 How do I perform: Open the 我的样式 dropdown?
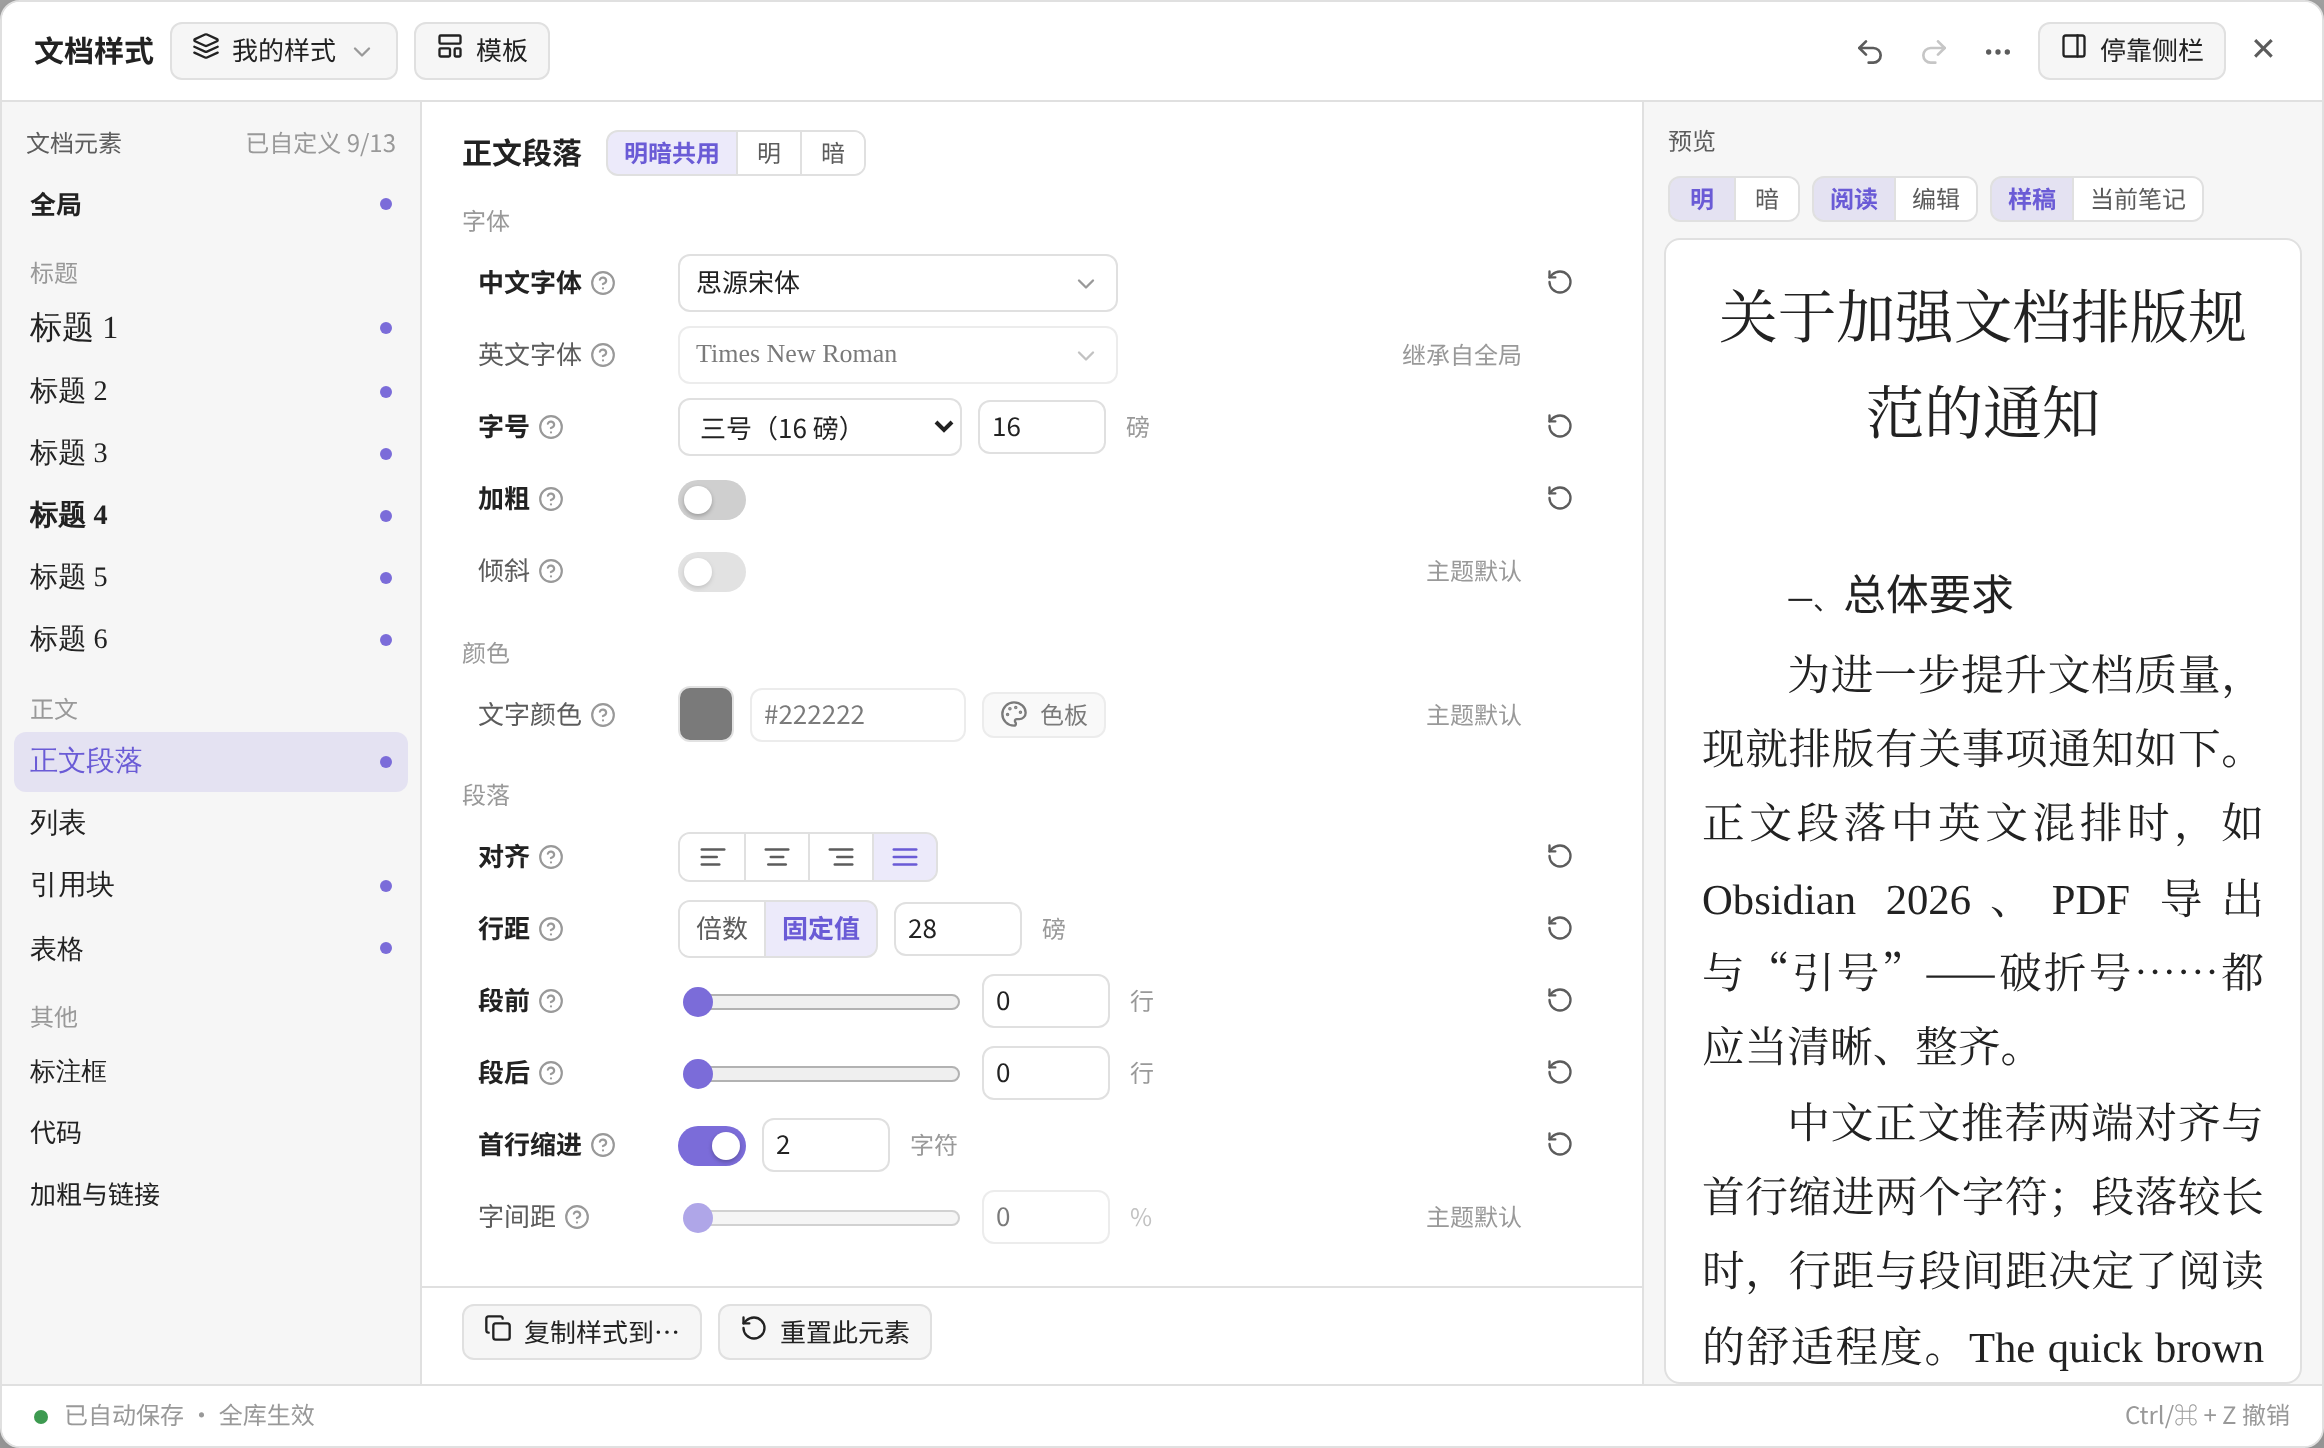pyautogui.click(x=284, y=51)
